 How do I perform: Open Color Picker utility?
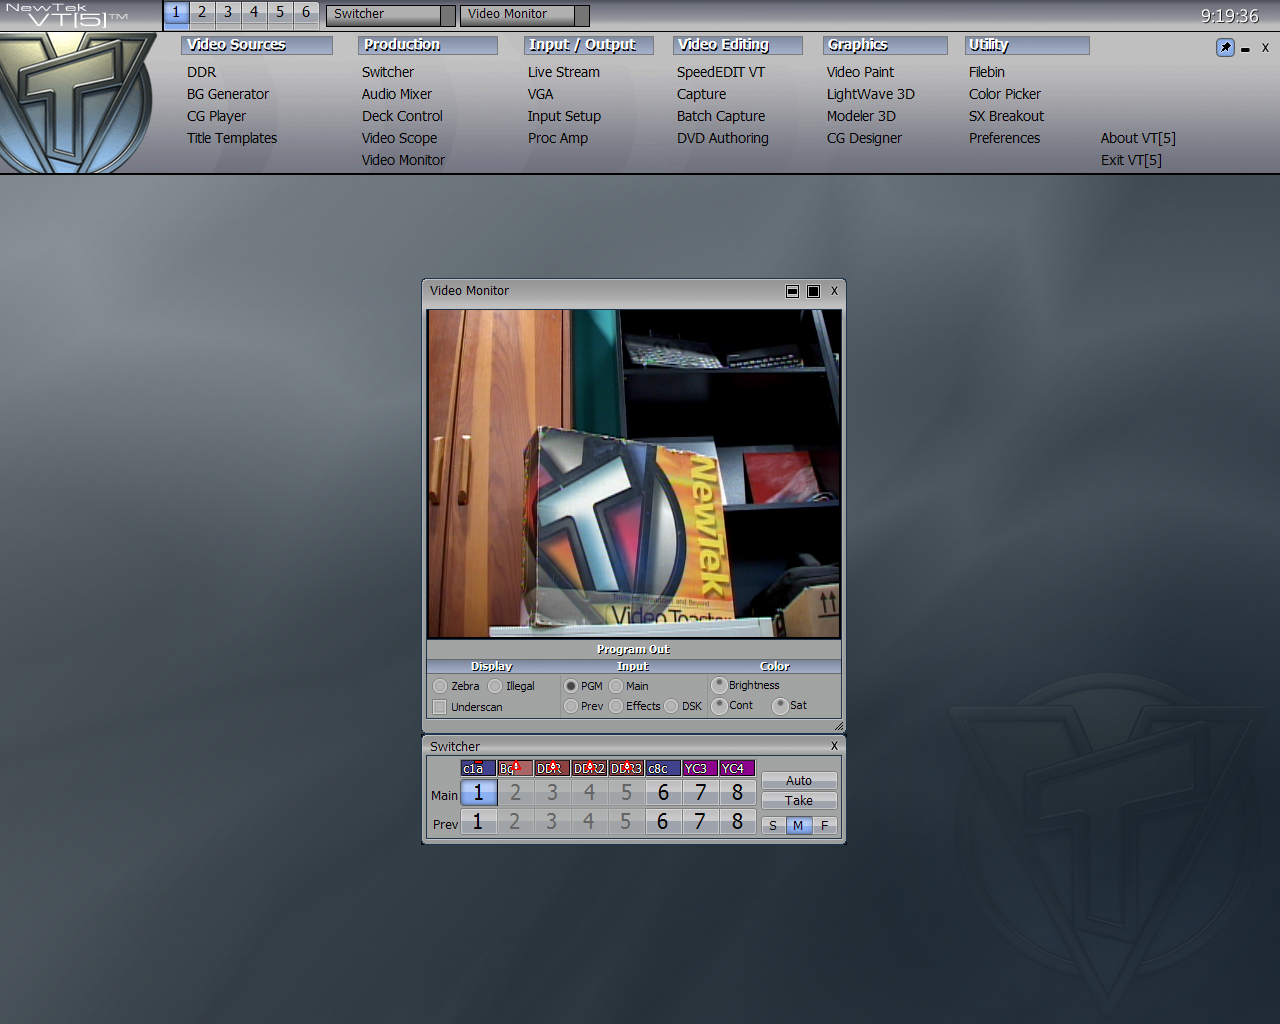click(x=1005, y=94)
